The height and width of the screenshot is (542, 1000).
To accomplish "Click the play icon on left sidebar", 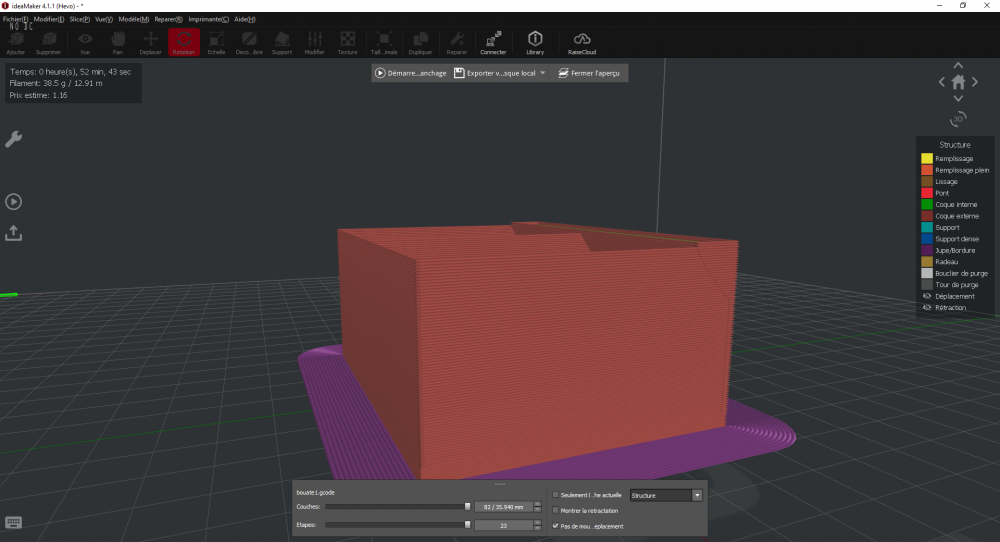I will [x=13, y=201].
